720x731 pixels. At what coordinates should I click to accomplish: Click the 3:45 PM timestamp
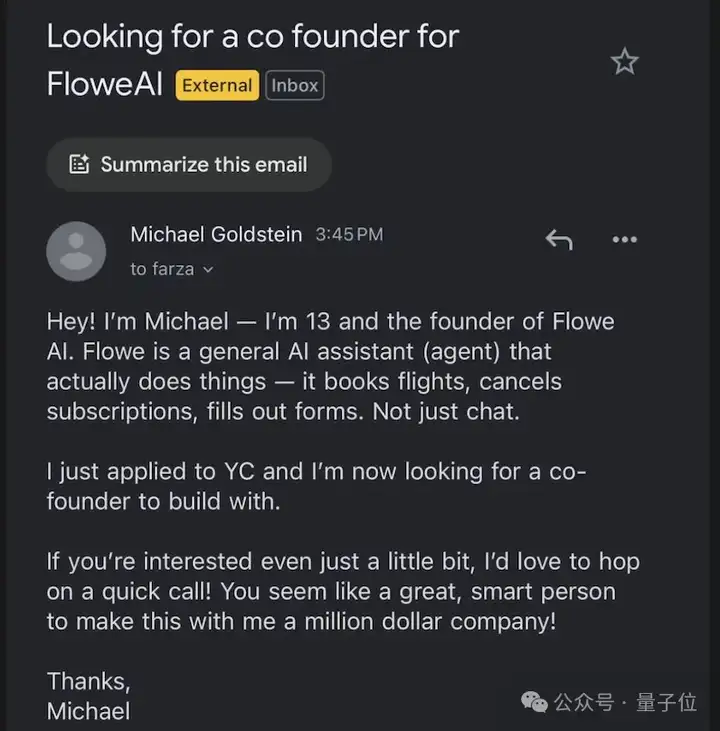[349, 235]
